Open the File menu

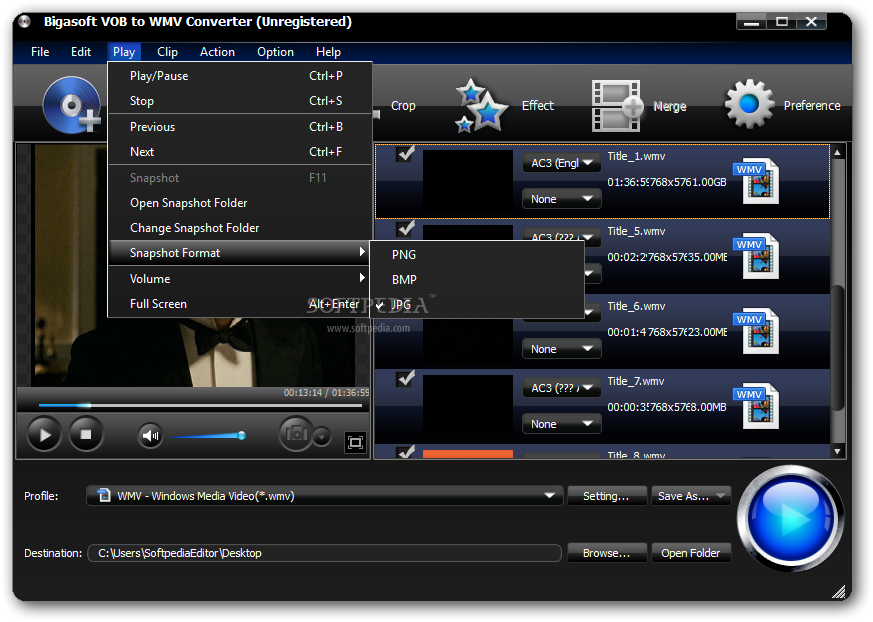(x=40, y=52)
